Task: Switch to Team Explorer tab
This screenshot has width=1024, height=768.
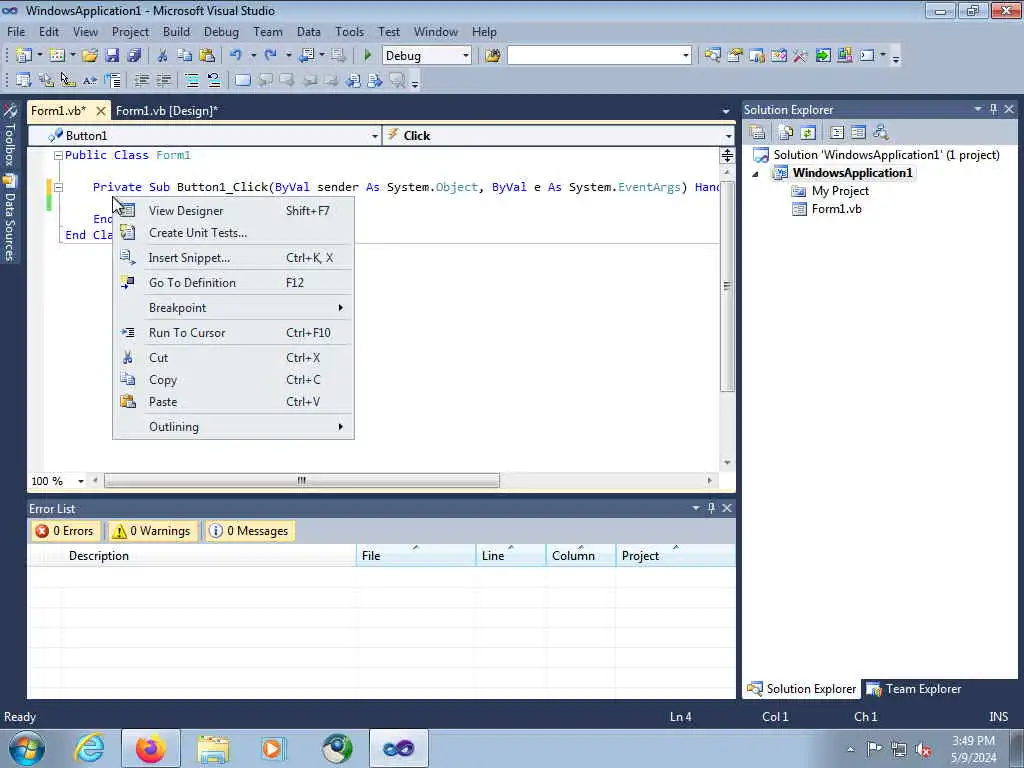Action: tap(914, 689)
